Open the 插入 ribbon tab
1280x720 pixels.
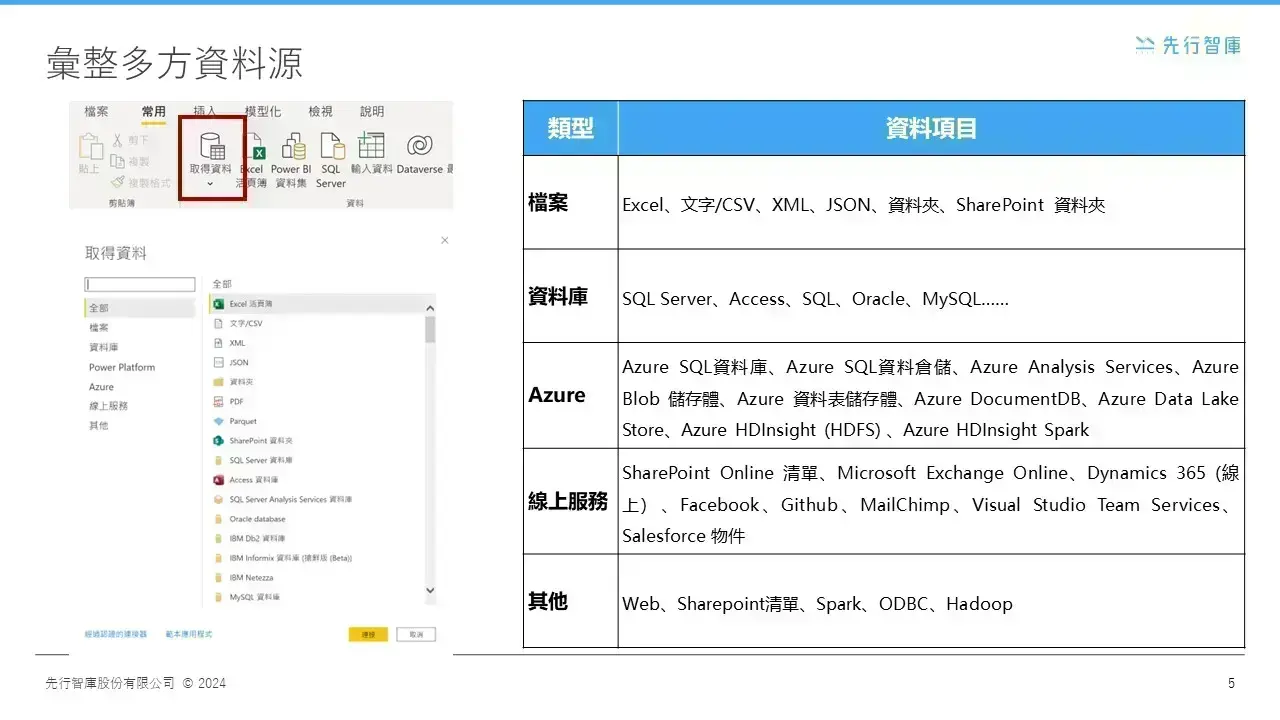pyautogui.click(x=205, y=112)
